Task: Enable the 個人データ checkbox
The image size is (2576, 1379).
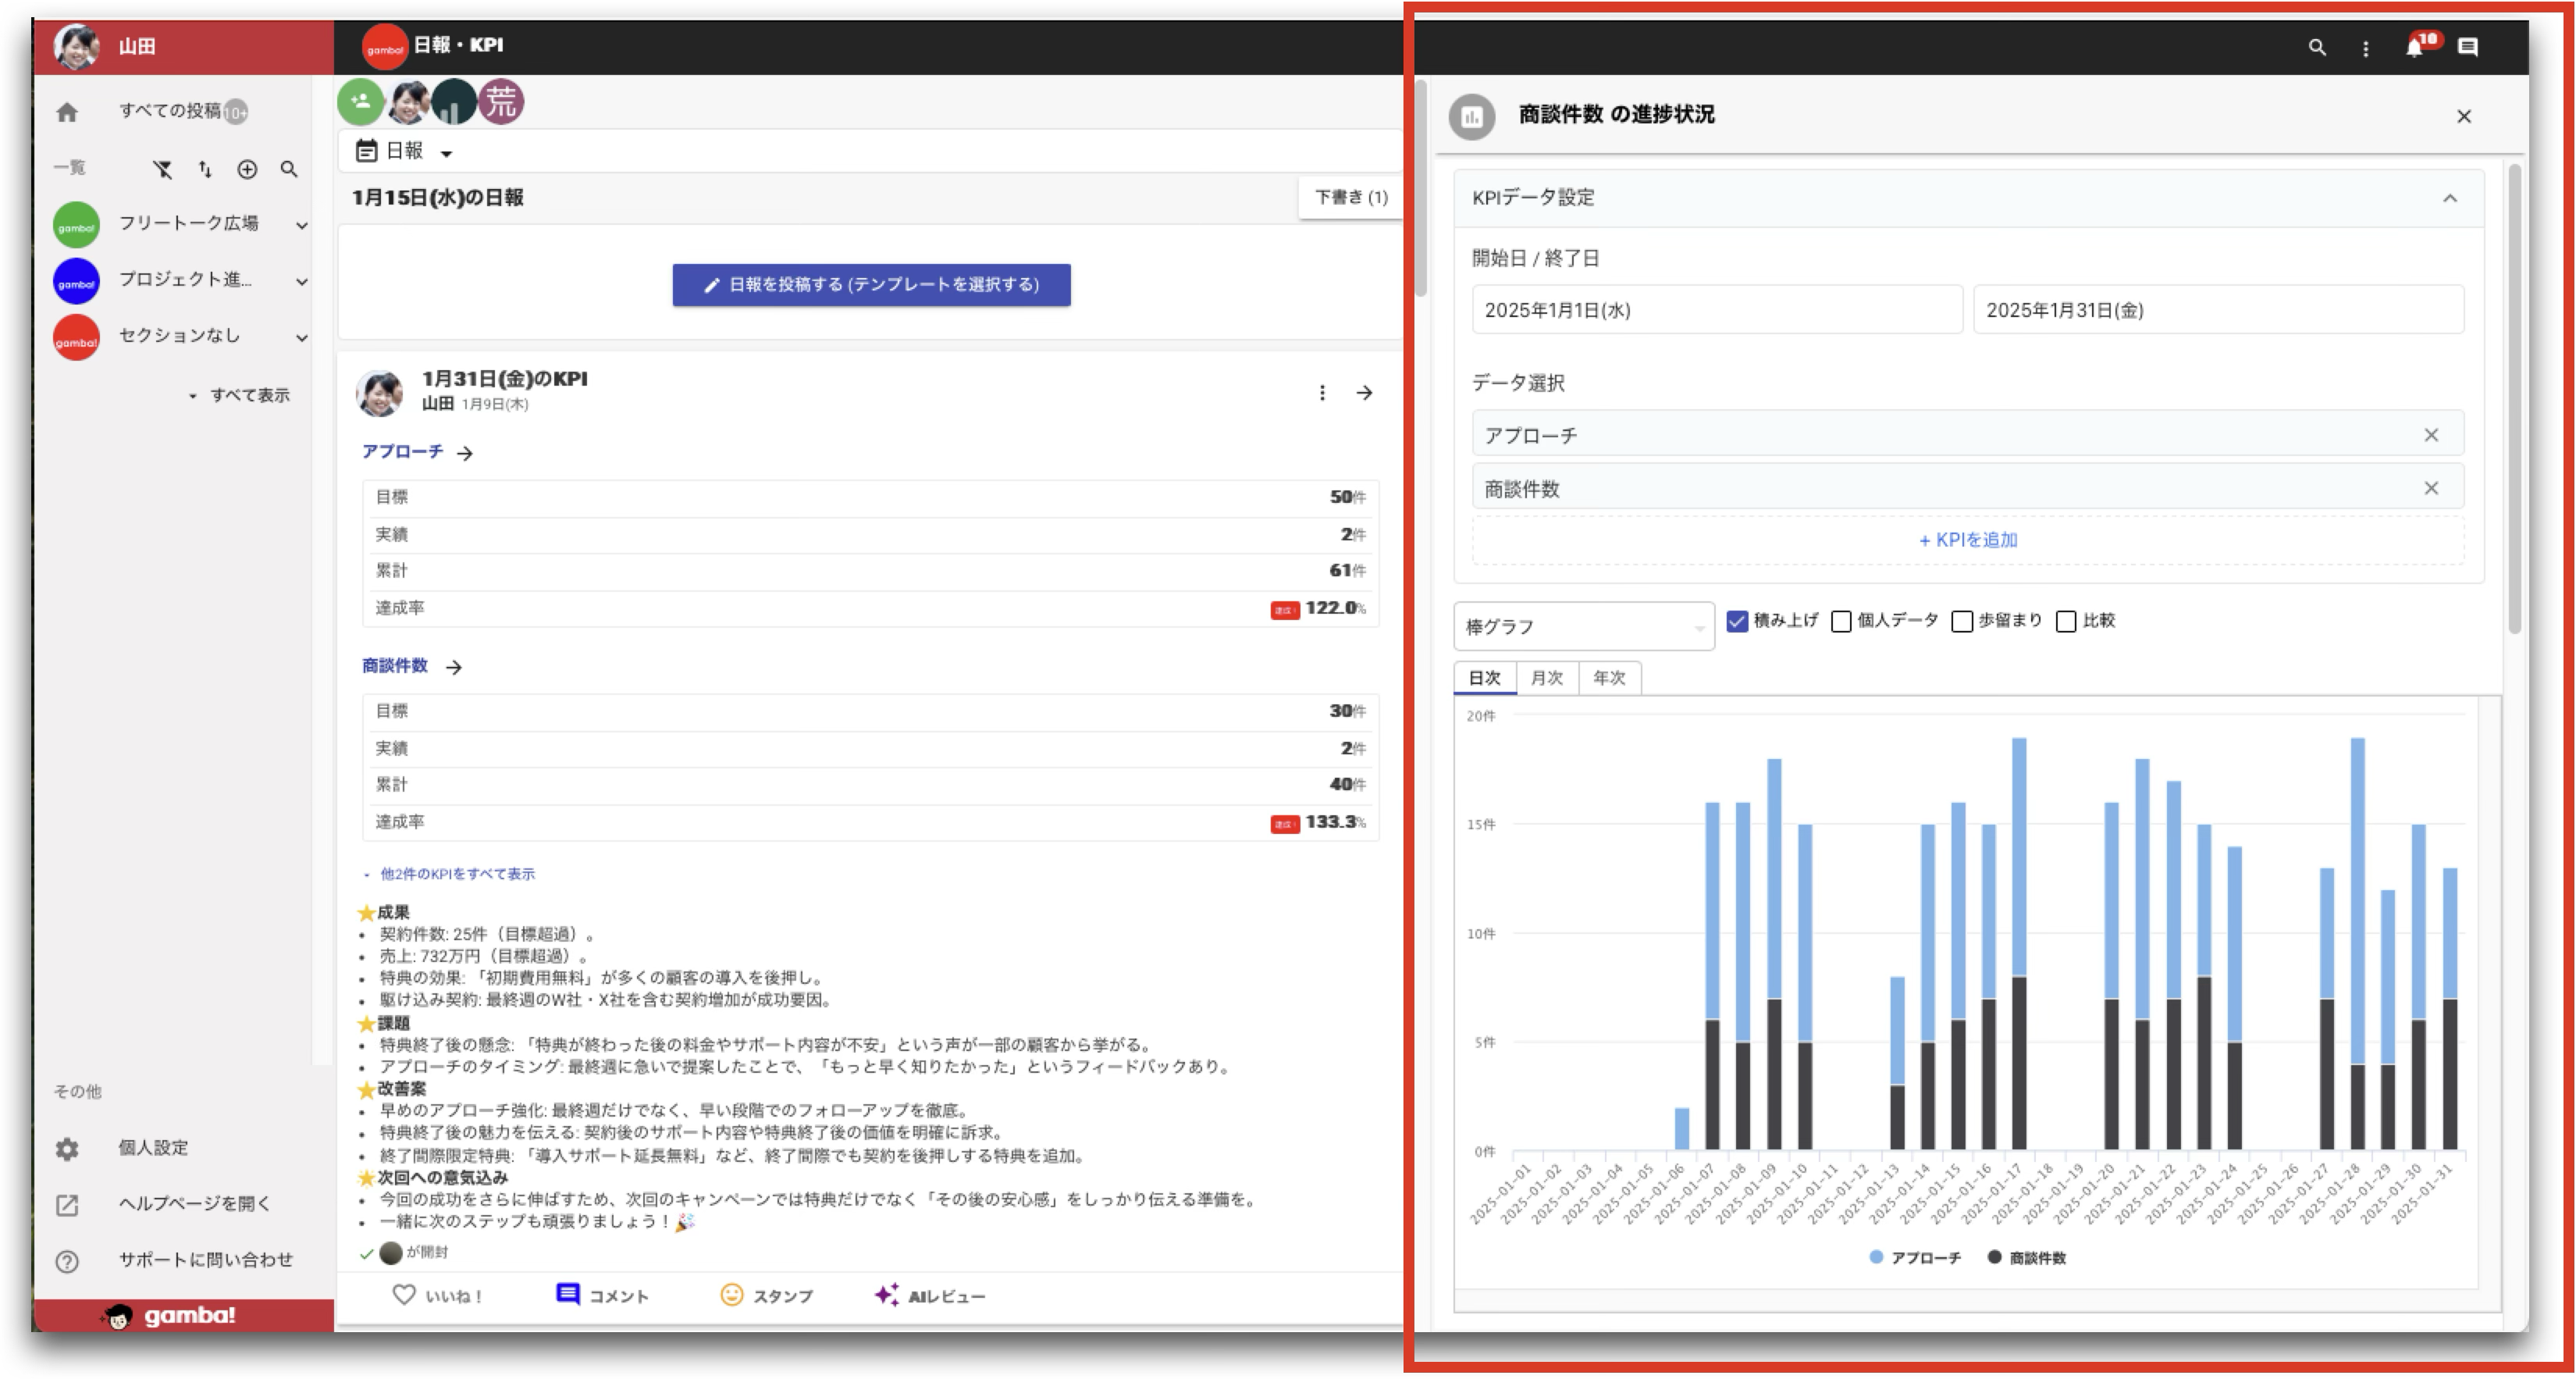Action: [1841, 621]
